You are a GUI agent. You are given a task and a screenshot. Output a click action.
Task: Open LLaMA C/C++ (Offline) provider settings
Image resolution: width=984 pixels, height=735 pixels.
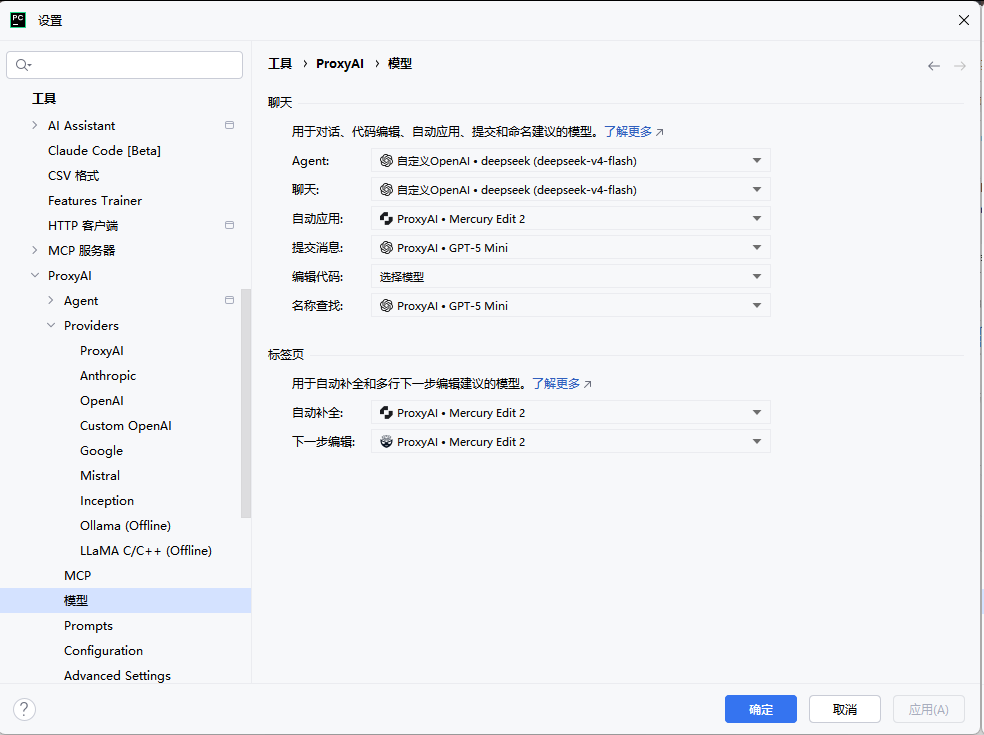pos(146,550)
